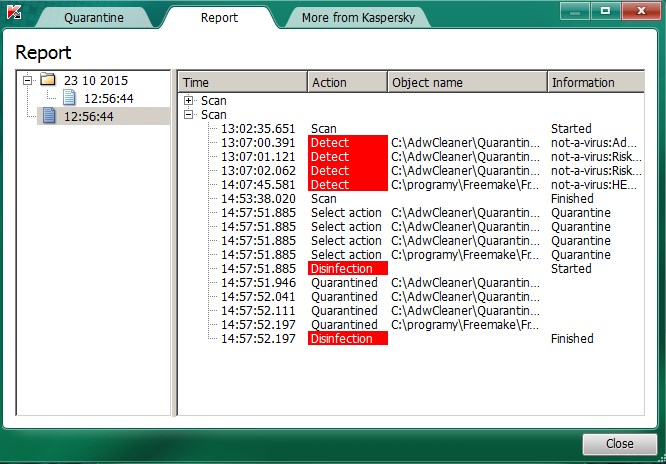This screenshot has width=666, height=464.
Task: Switch to the Quarantine tab
Action: tap(94, 17)
